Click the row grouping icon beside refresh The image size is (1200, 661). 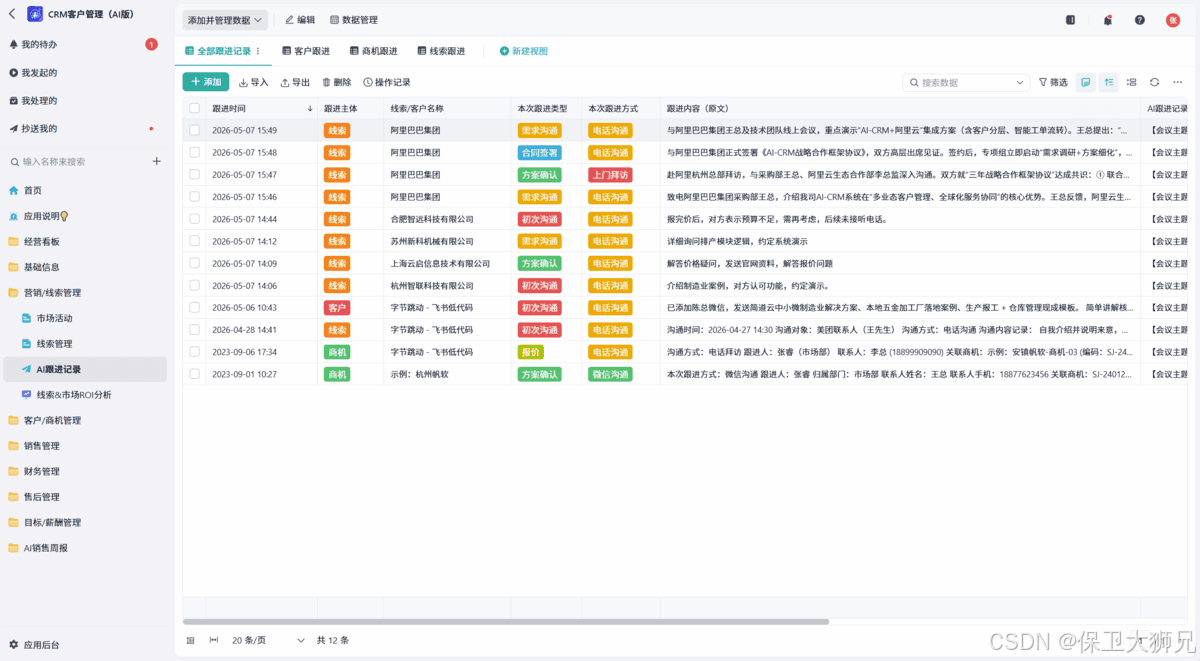tap(1131, 83)
